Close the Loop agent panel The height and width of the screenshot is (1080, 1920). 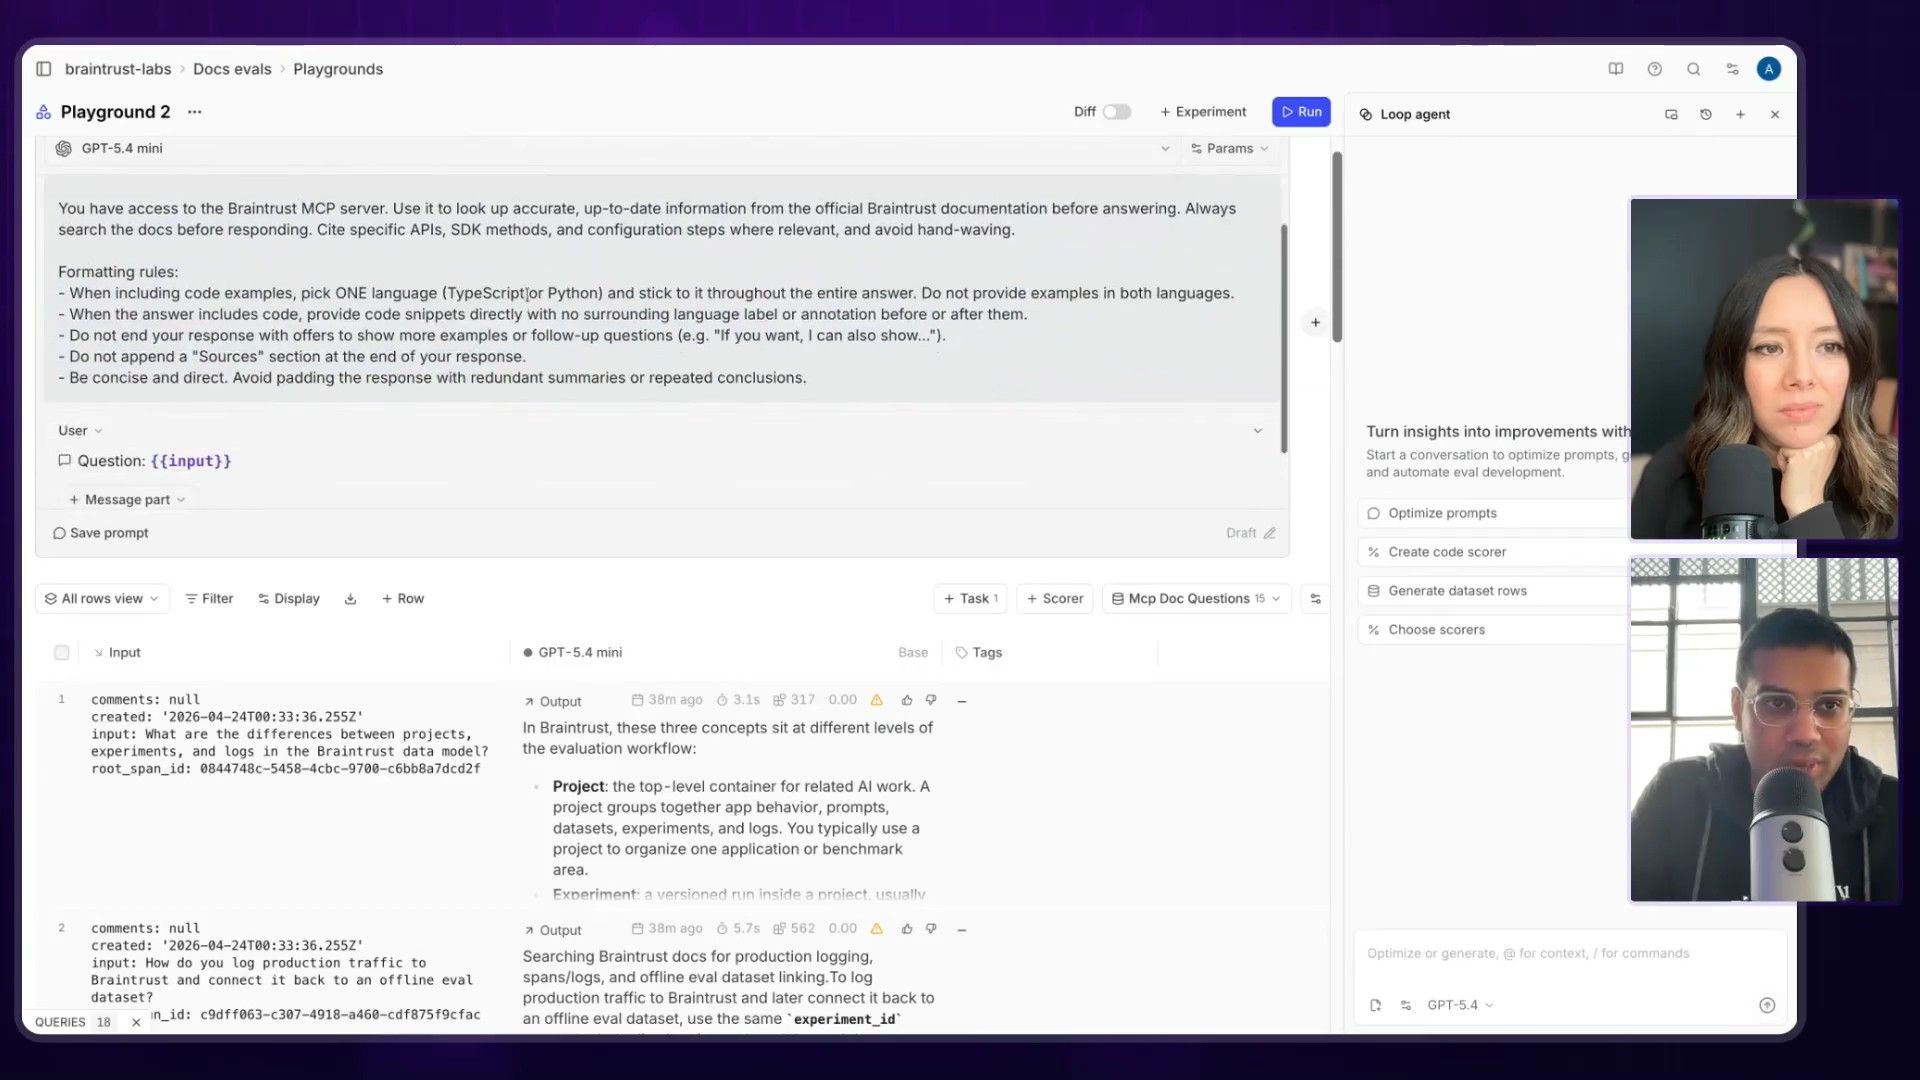pyautogui.click(x=1775, y=114)
